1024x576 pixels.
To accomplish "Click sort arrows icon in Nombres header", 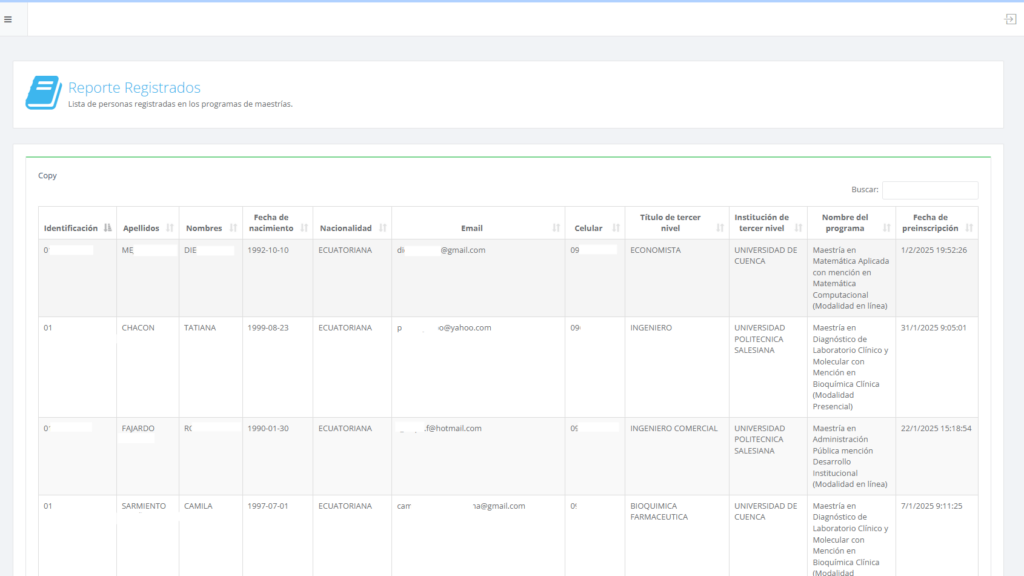I will point(233,228).
